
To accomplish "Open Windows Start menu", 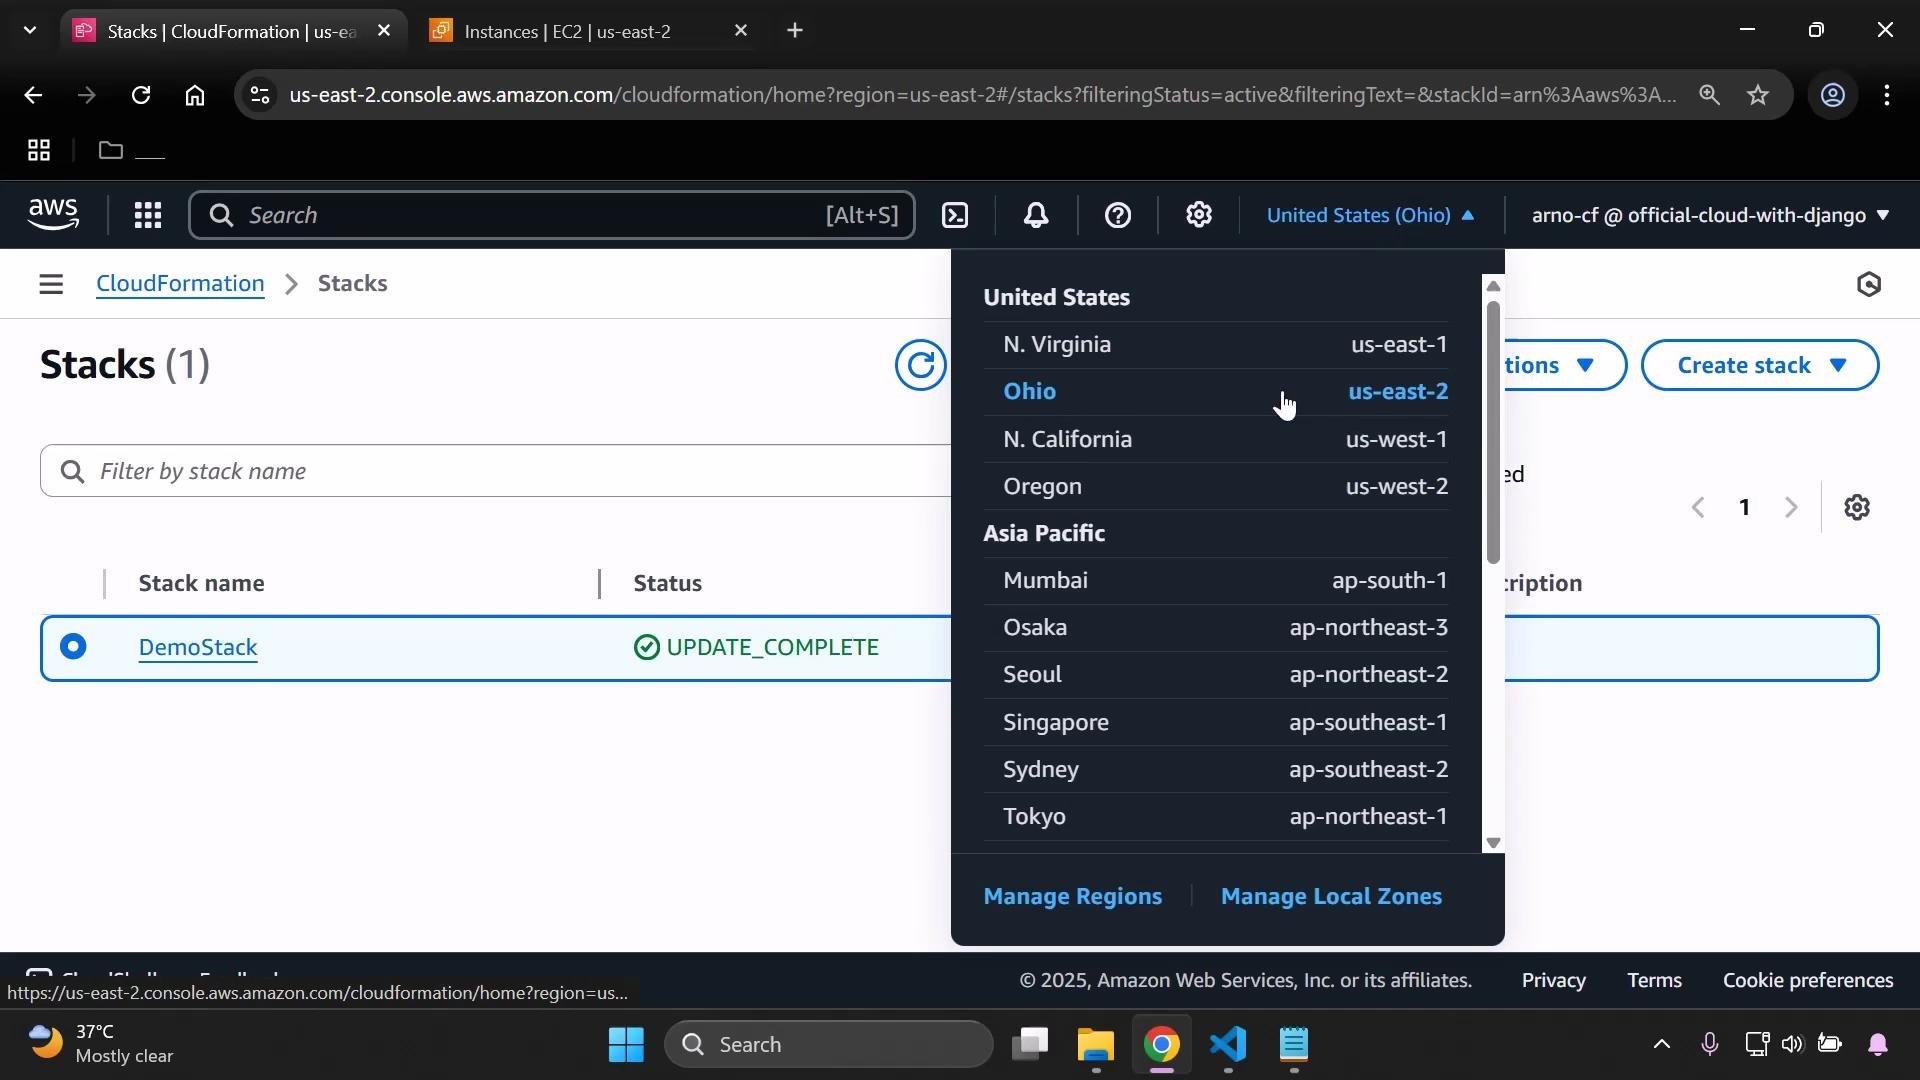I will coord(626,1045).
